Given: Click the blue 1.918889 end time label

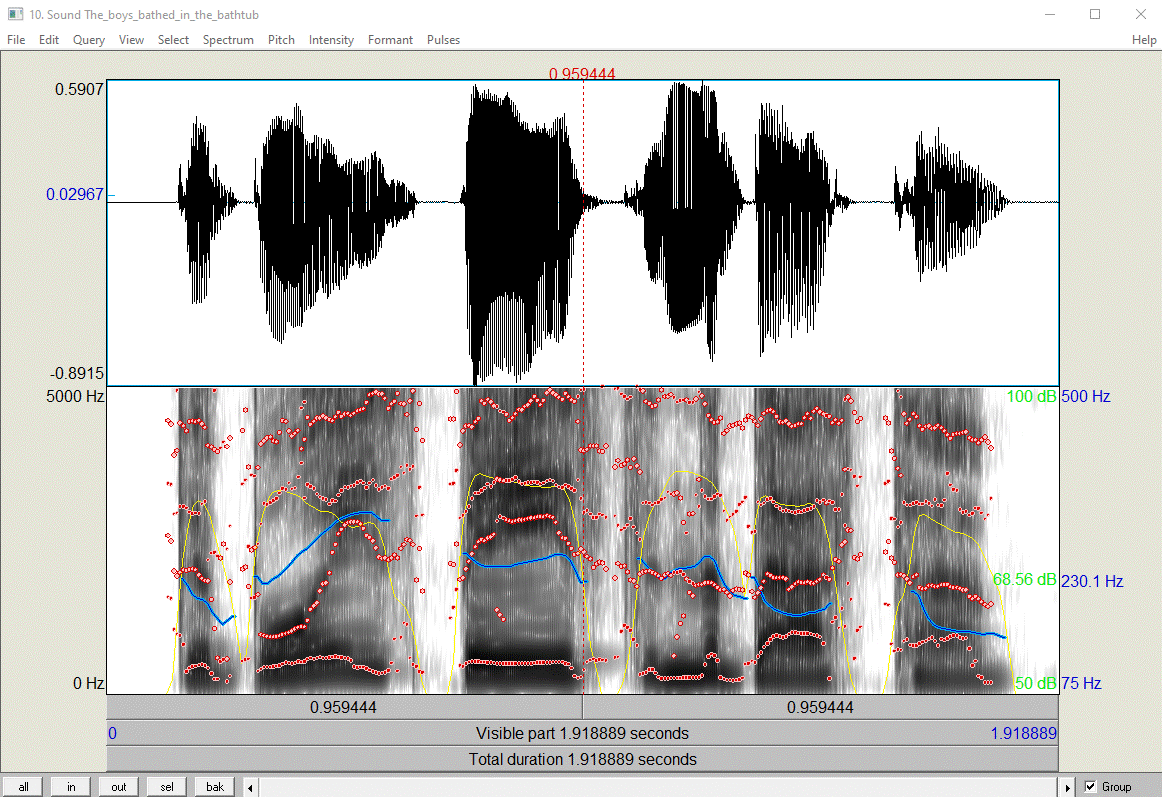Looking at the screenshot, I should pos(1024,733).
